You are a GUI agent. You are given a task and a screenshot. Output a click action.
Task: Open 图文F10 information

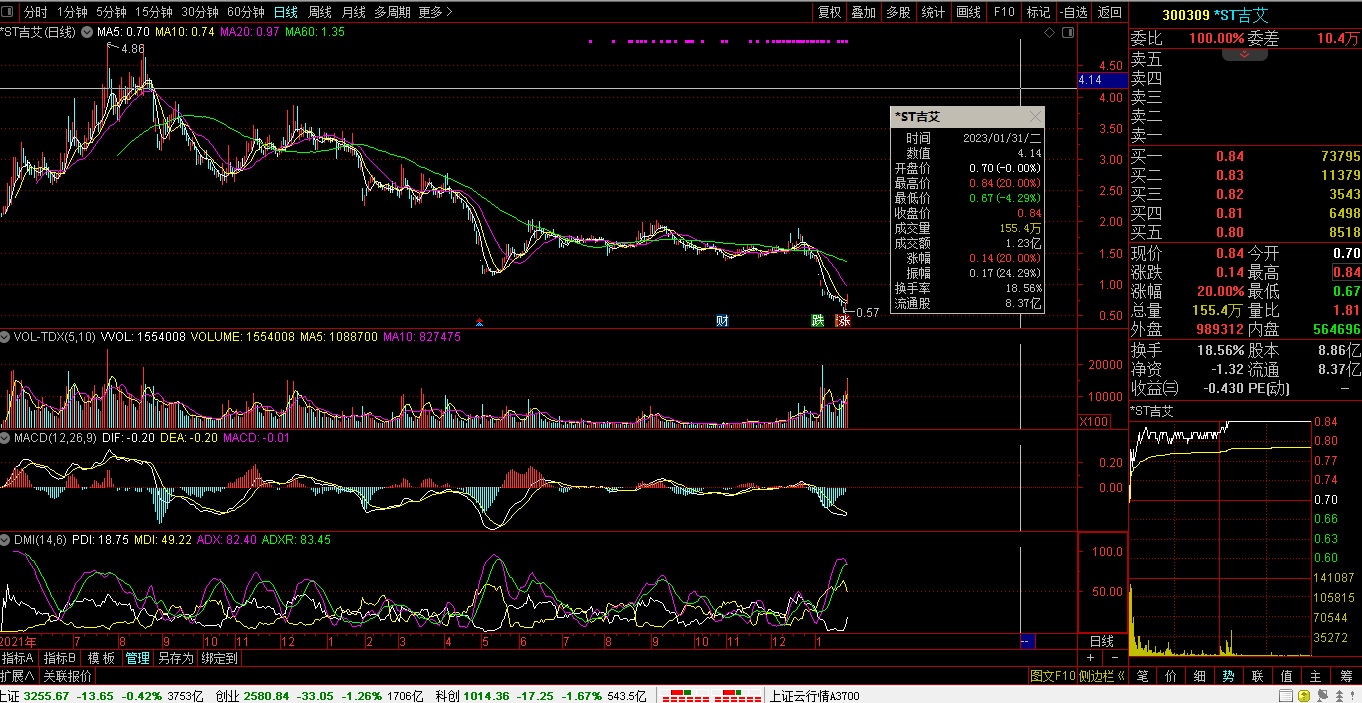[1052, 676]
